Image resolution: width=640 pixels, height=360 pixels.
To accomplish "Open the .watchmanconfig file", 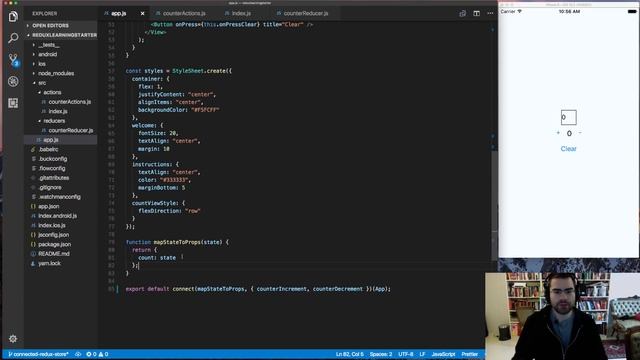I will pyautogui.click(x=59, y=197).
